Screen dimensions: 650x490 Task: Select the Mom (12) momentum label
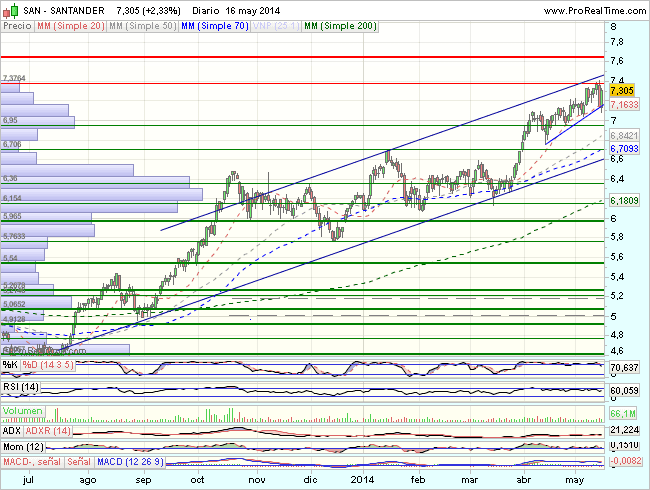pos(24,444)
